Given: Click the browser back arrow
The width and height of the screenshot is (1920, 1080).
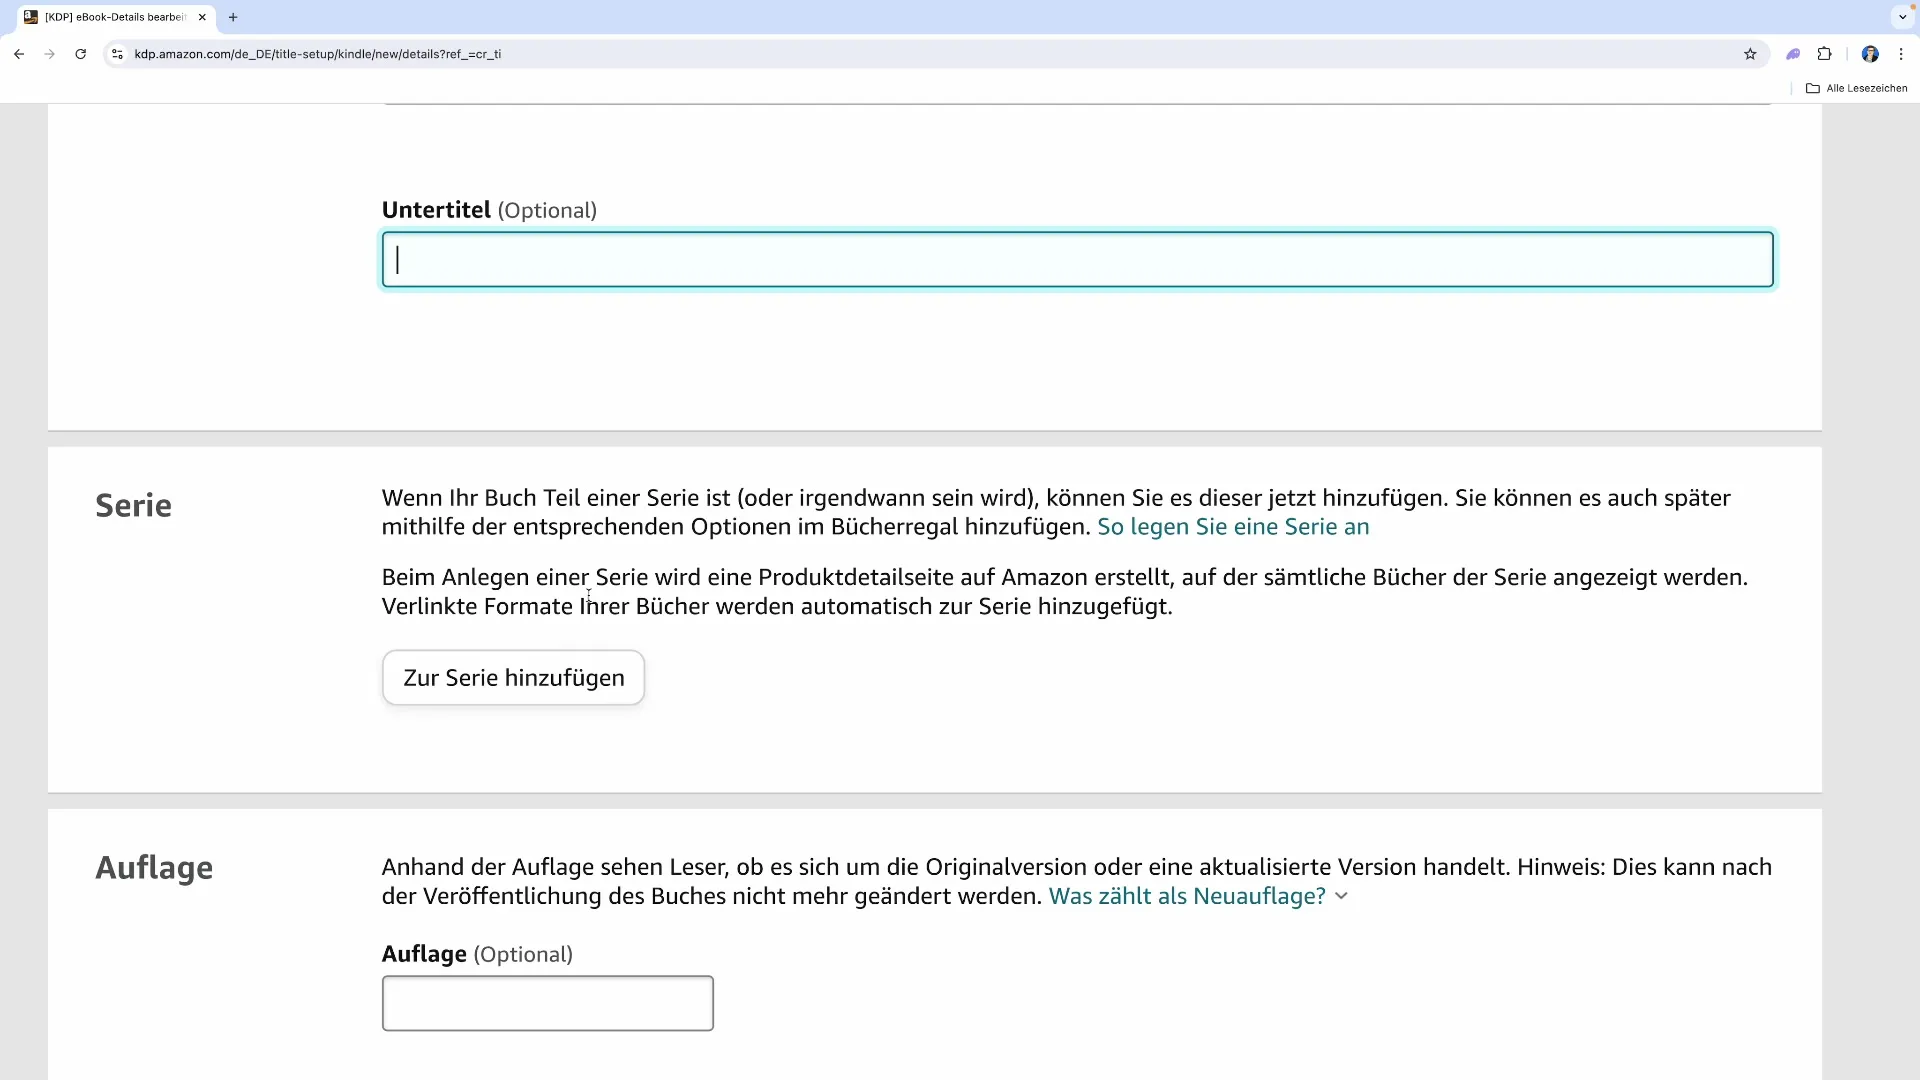Looking at the screenshot, I should click(19, 54).
